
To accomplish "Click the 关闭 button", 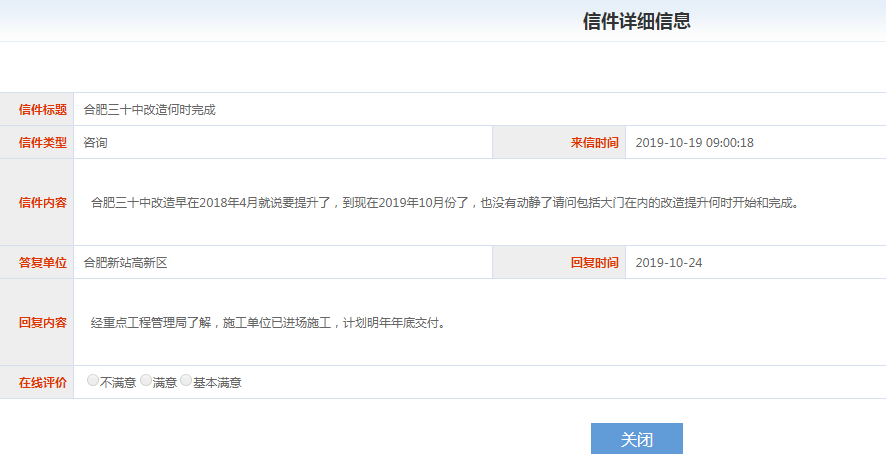I will click(637, 439).
